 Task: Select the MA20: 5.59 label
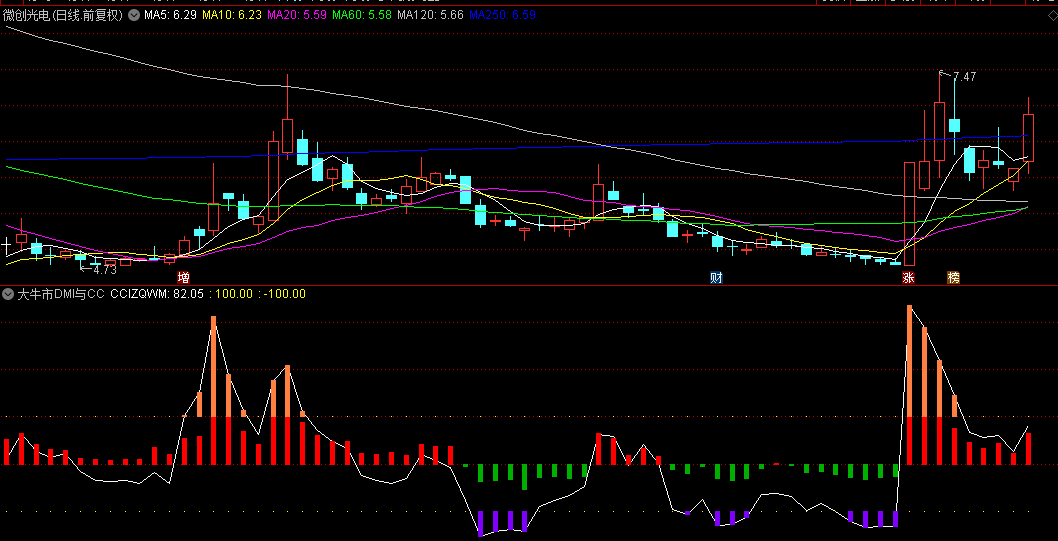(298, 15)
